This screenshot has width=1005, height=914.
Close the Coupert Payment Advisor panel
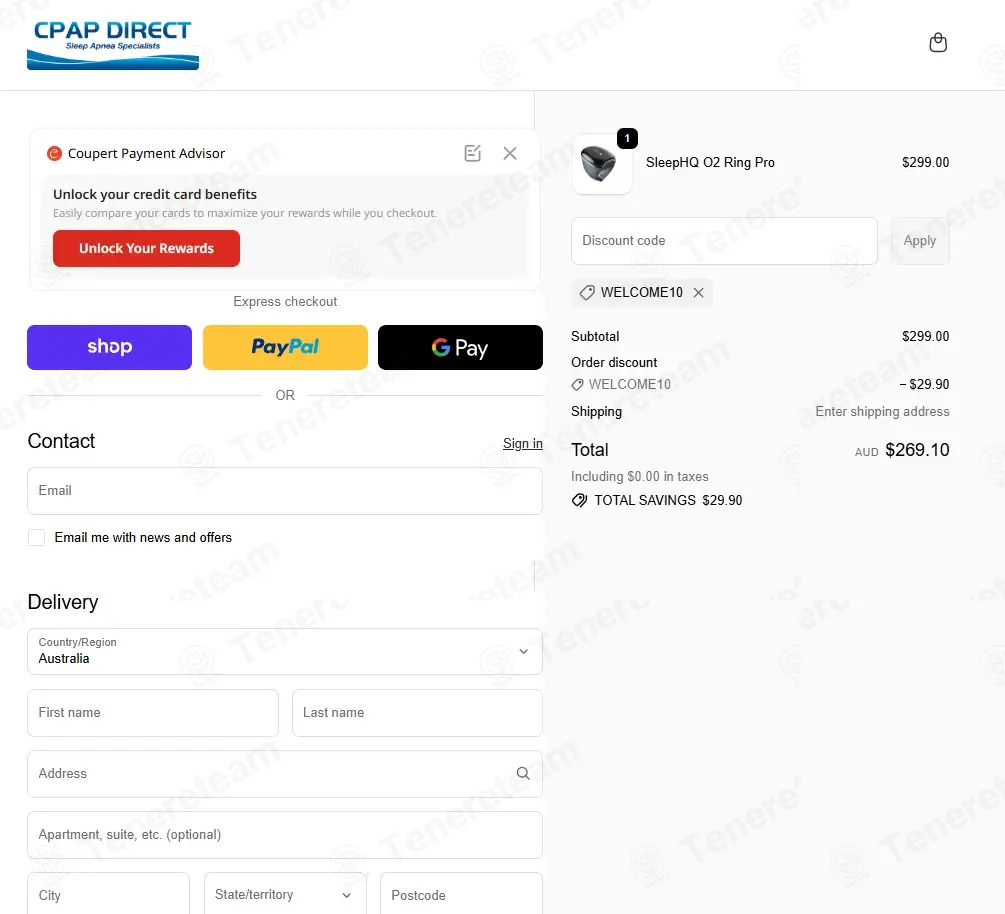coord(510,153)
